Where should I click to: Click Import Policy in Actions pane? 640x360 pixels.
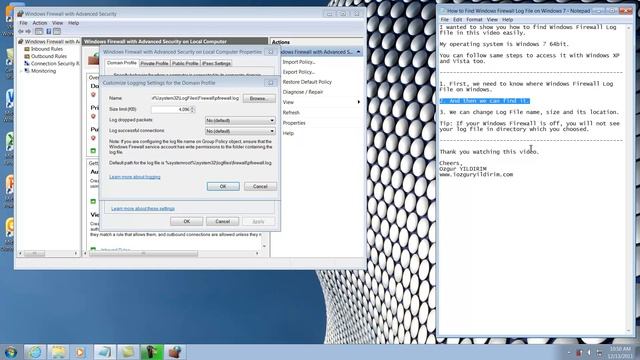[x=299, y=62]
